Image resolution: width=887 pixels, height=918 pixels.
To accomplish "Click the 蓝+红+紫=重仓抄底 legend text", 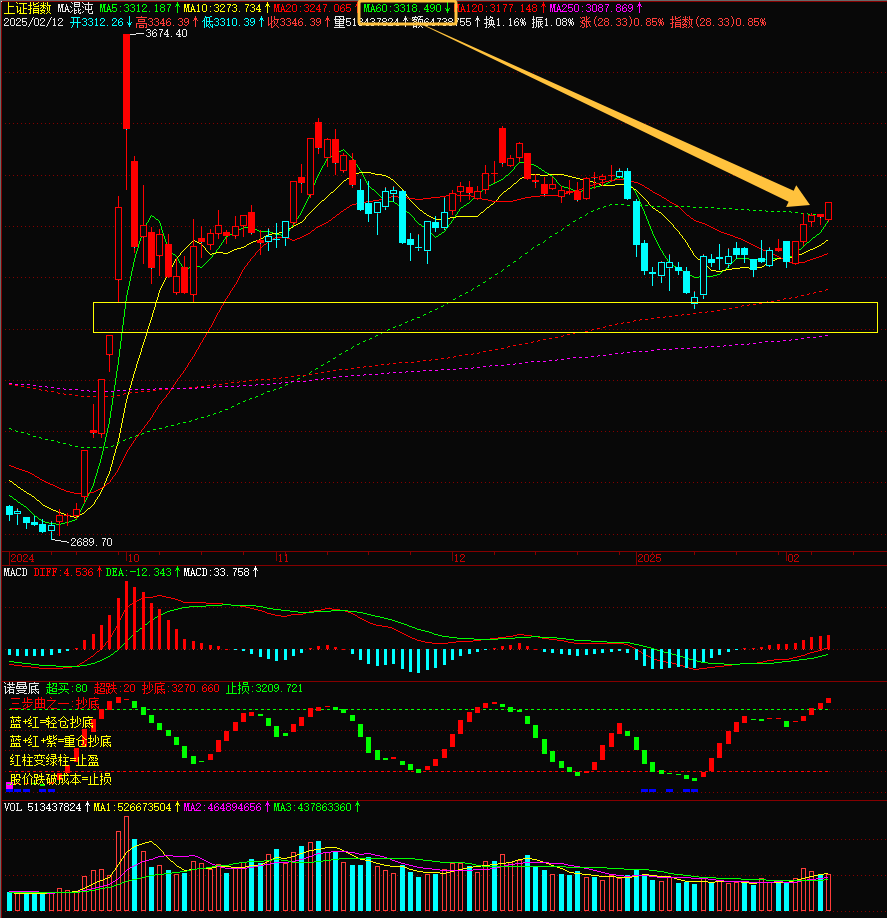I will (60, 741).
